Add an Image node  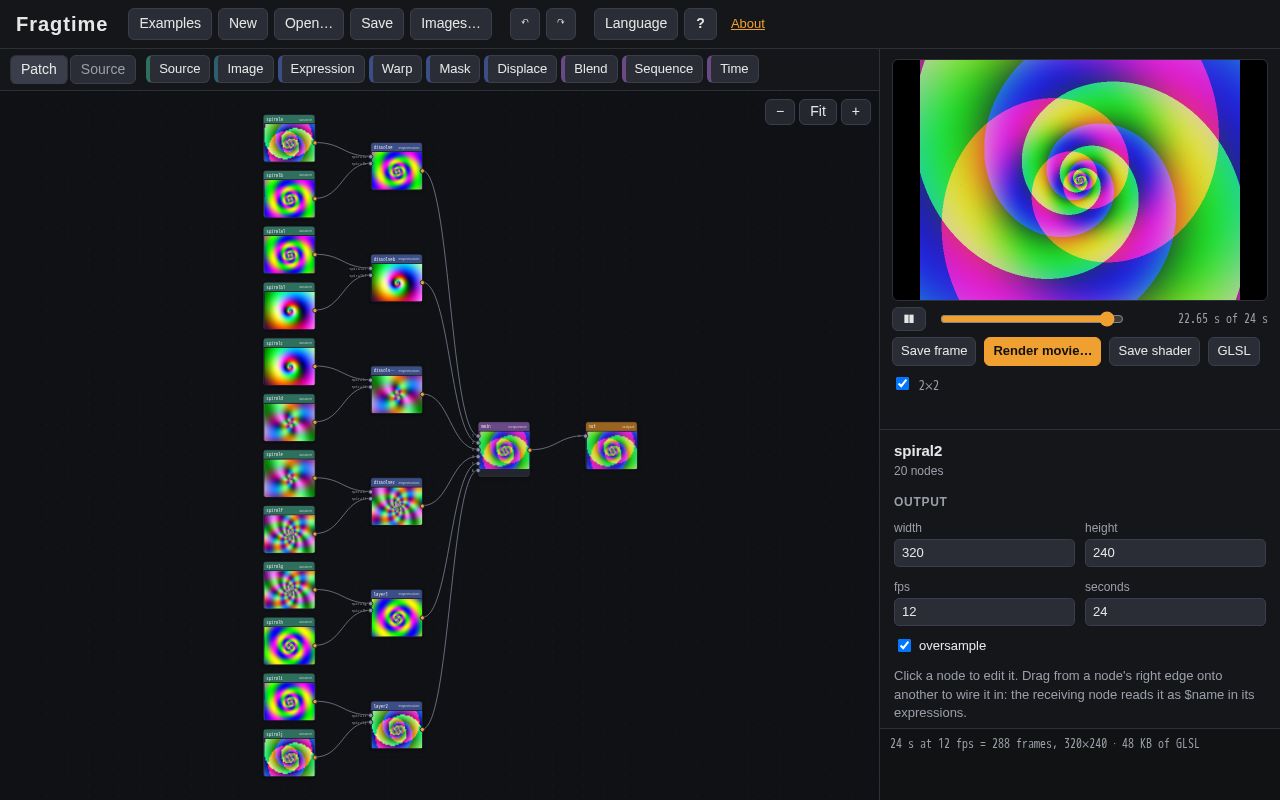244,69
